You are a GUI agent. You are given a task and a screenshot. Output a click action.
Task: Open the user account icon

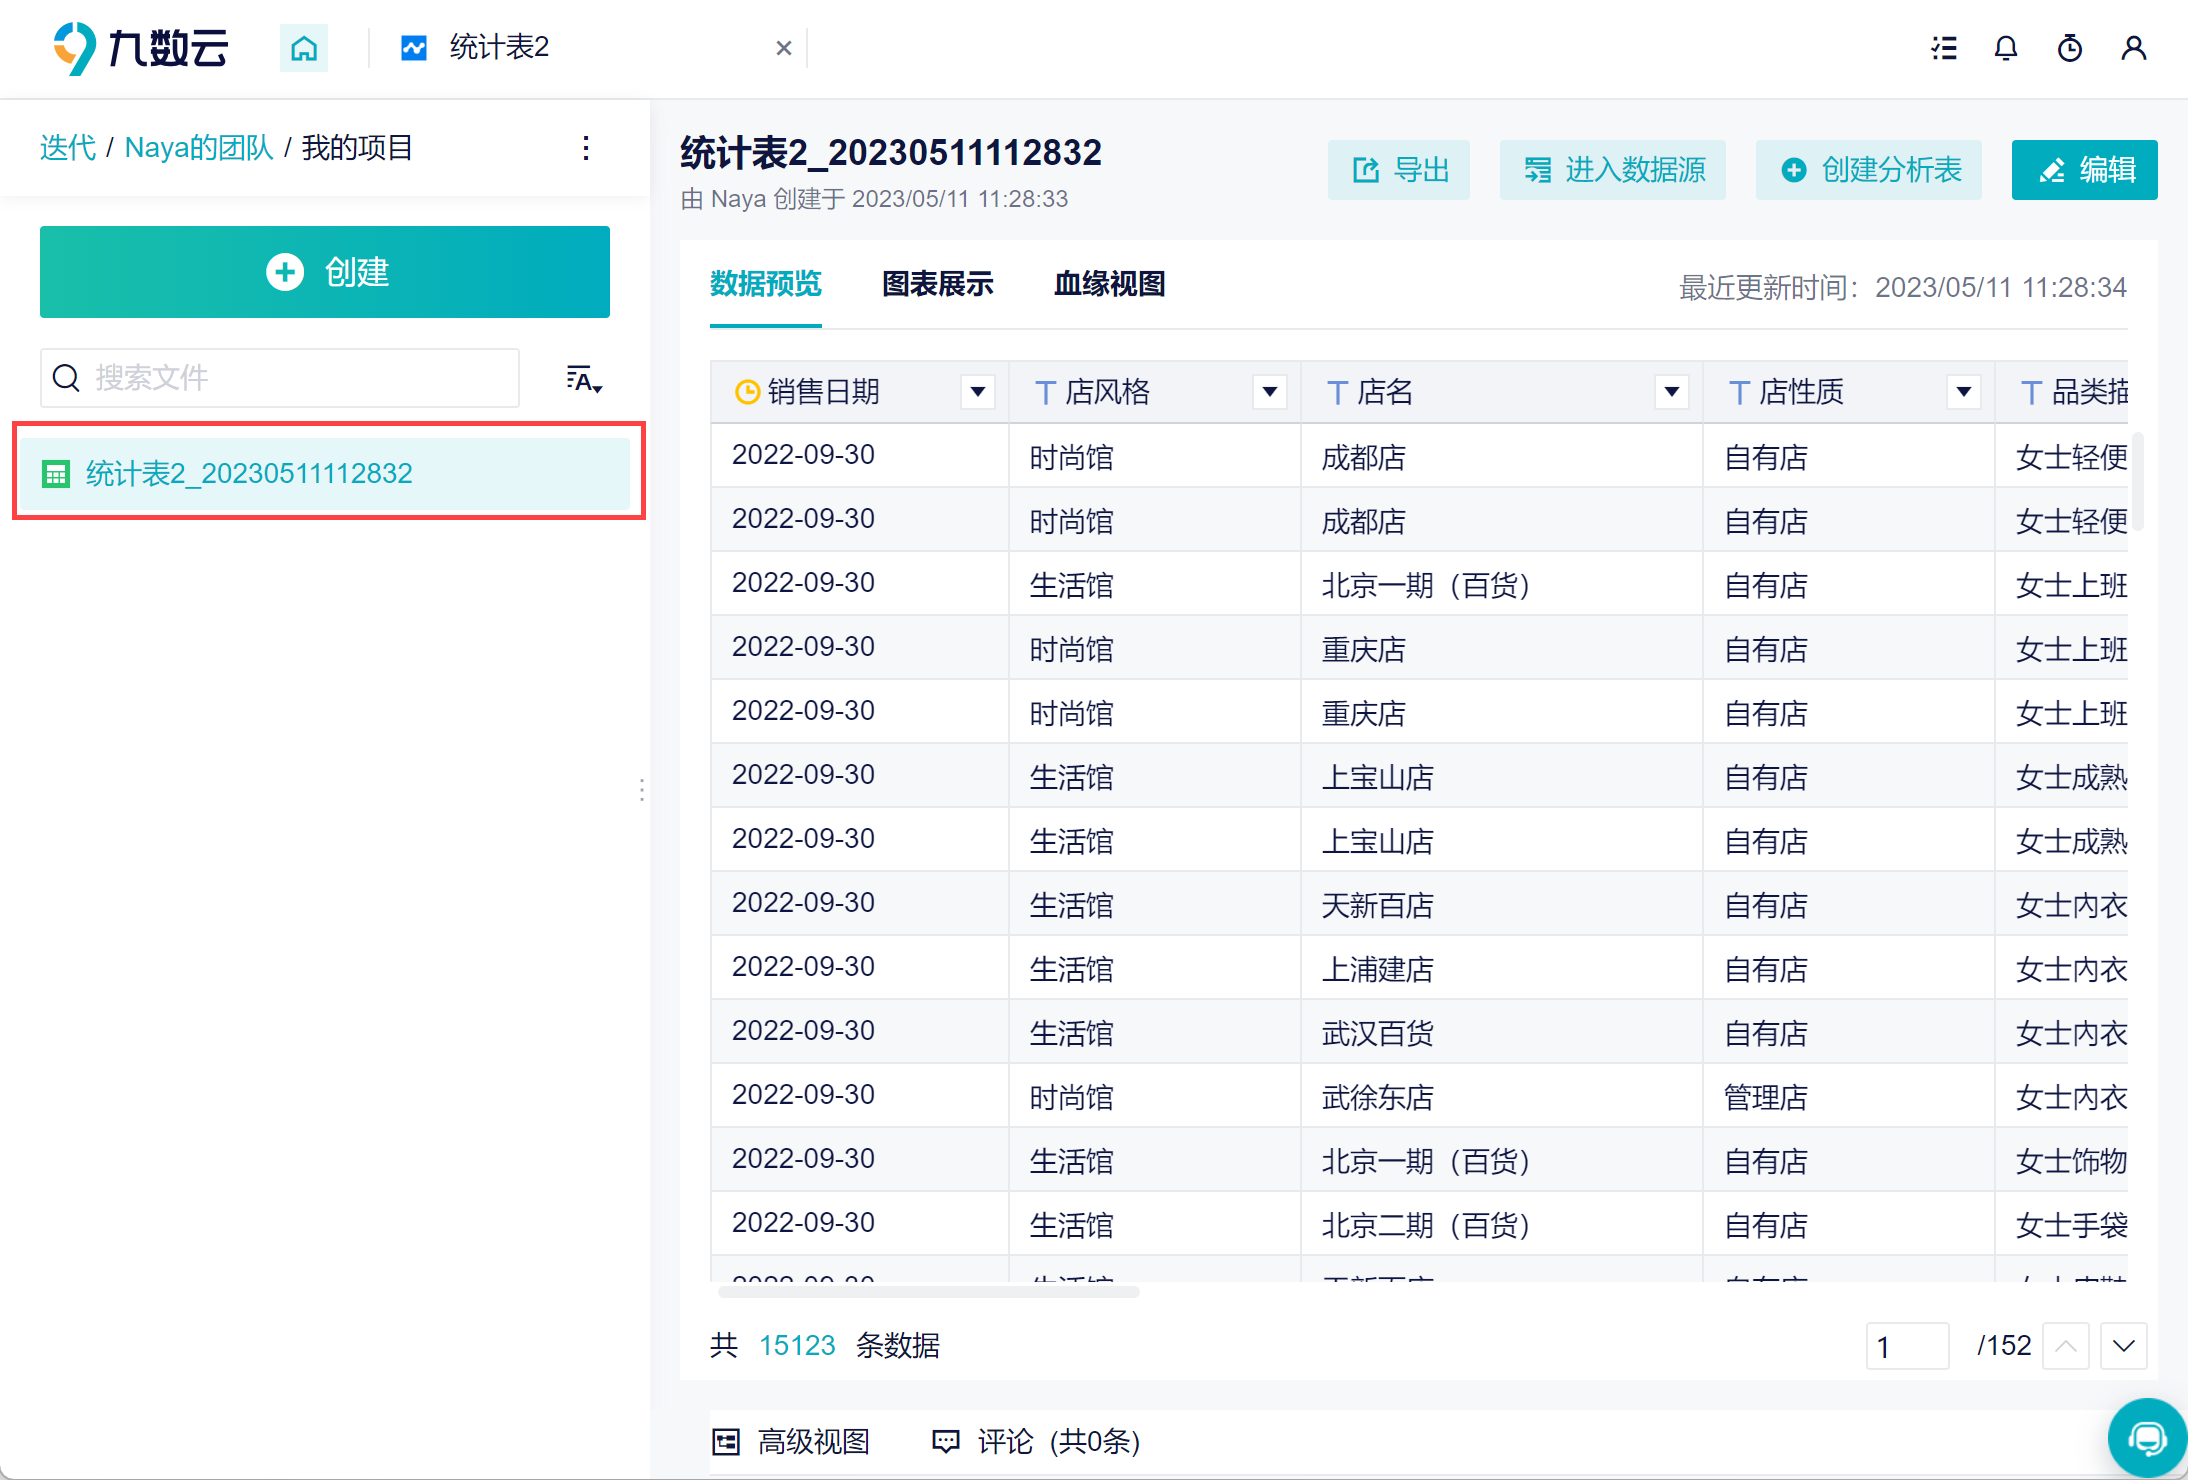click(x=2134, y=48)
